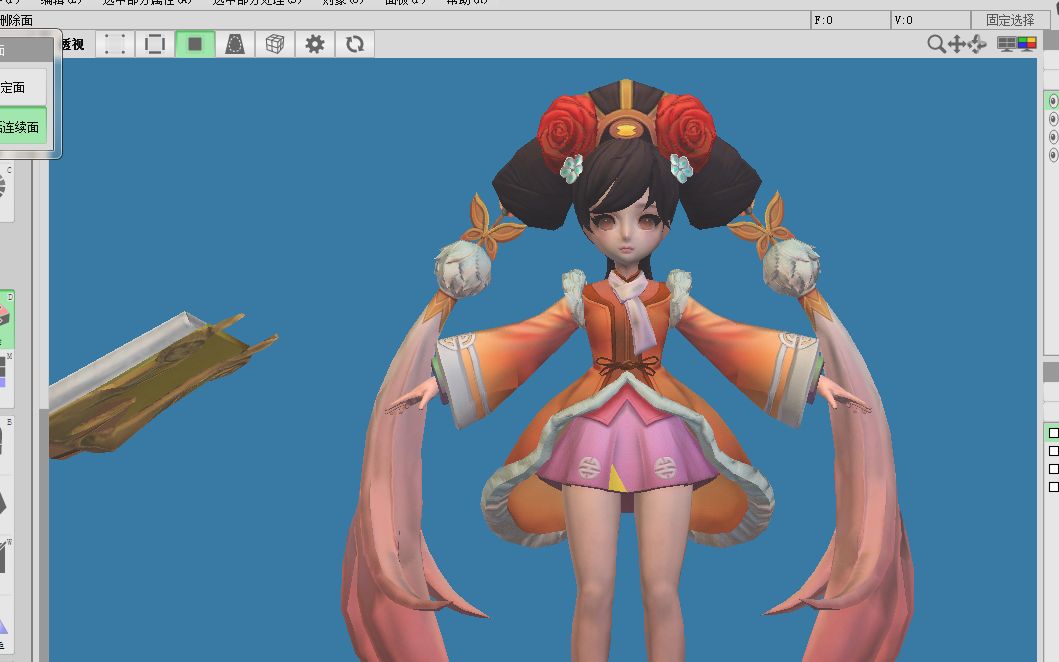This screenshot has height=662, width=1059.
Task: Click the F:0 face count field
Action: 850,20
